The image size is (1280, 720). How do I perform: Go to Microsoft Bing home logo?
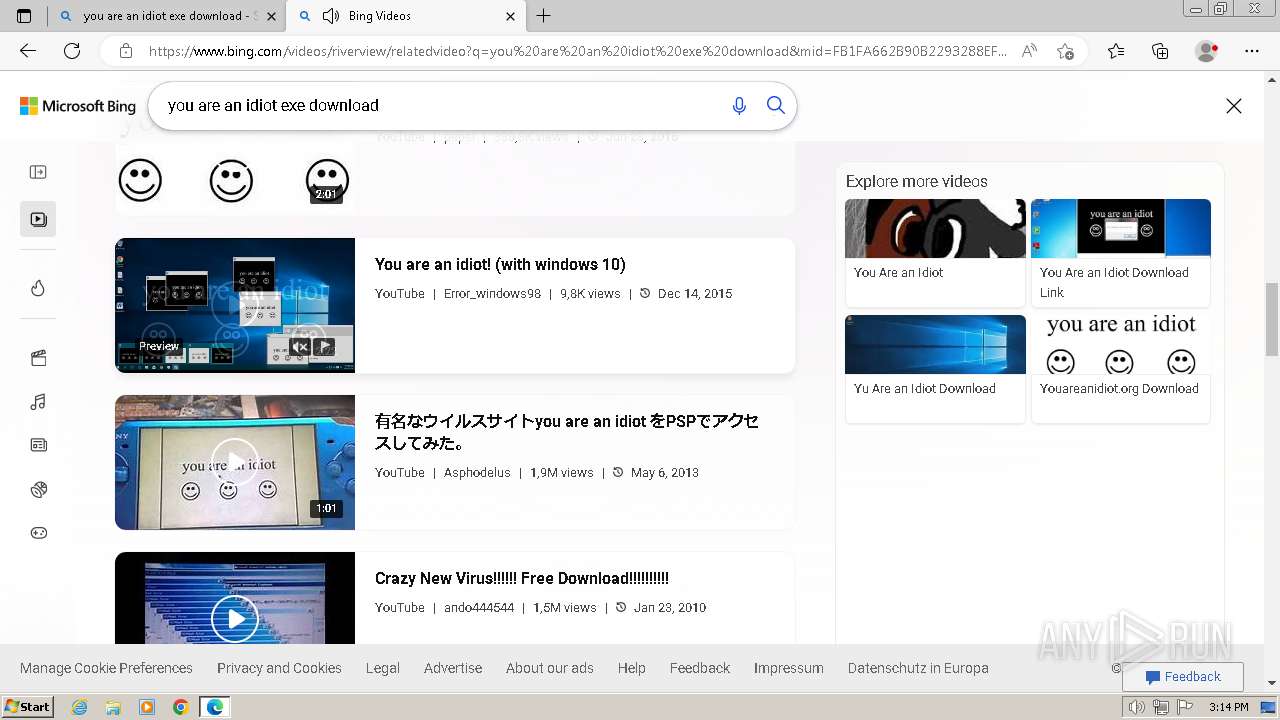[78, 106]
